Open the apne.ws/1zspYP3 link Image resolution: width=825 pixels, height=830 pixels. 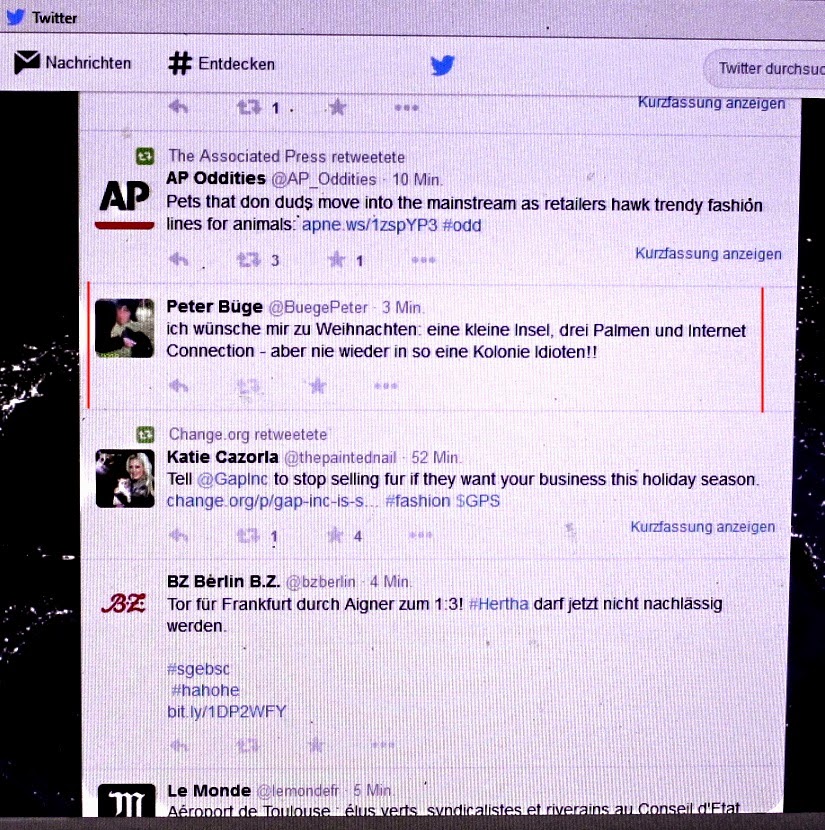[369, 225]
